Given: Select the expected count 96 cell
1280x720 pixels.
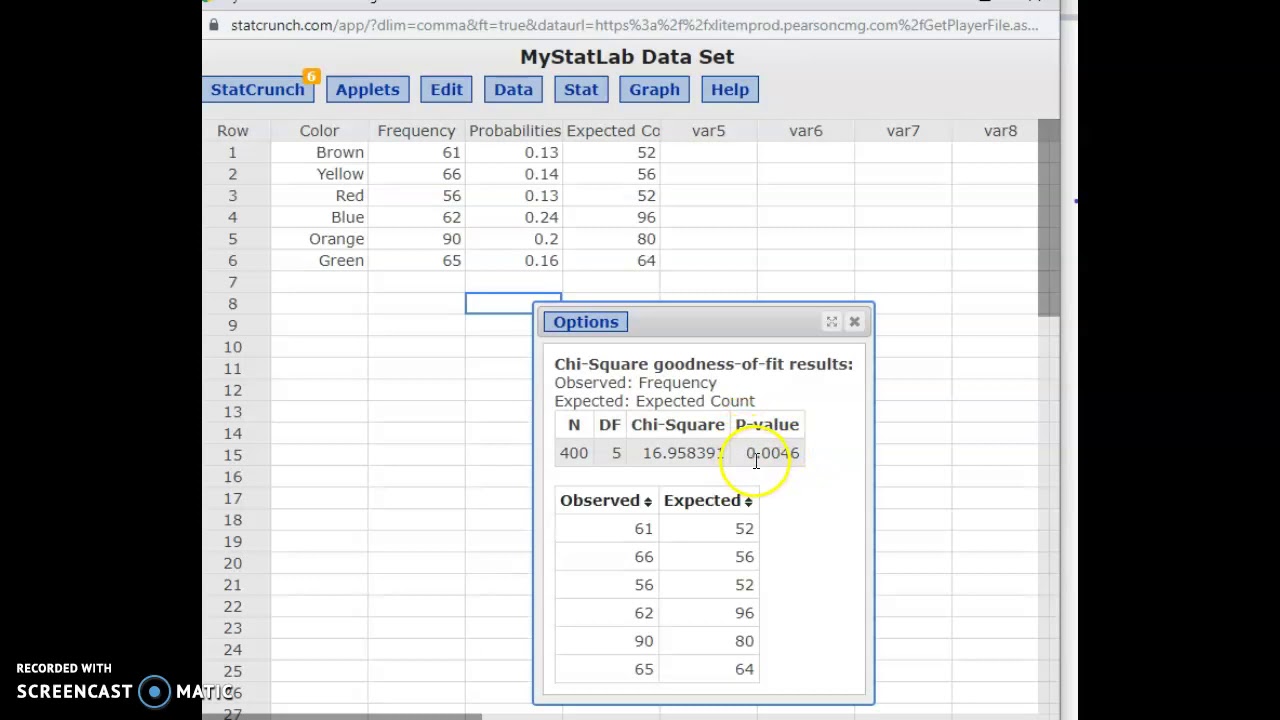Looking at the screenshot, I should (611, 217).
